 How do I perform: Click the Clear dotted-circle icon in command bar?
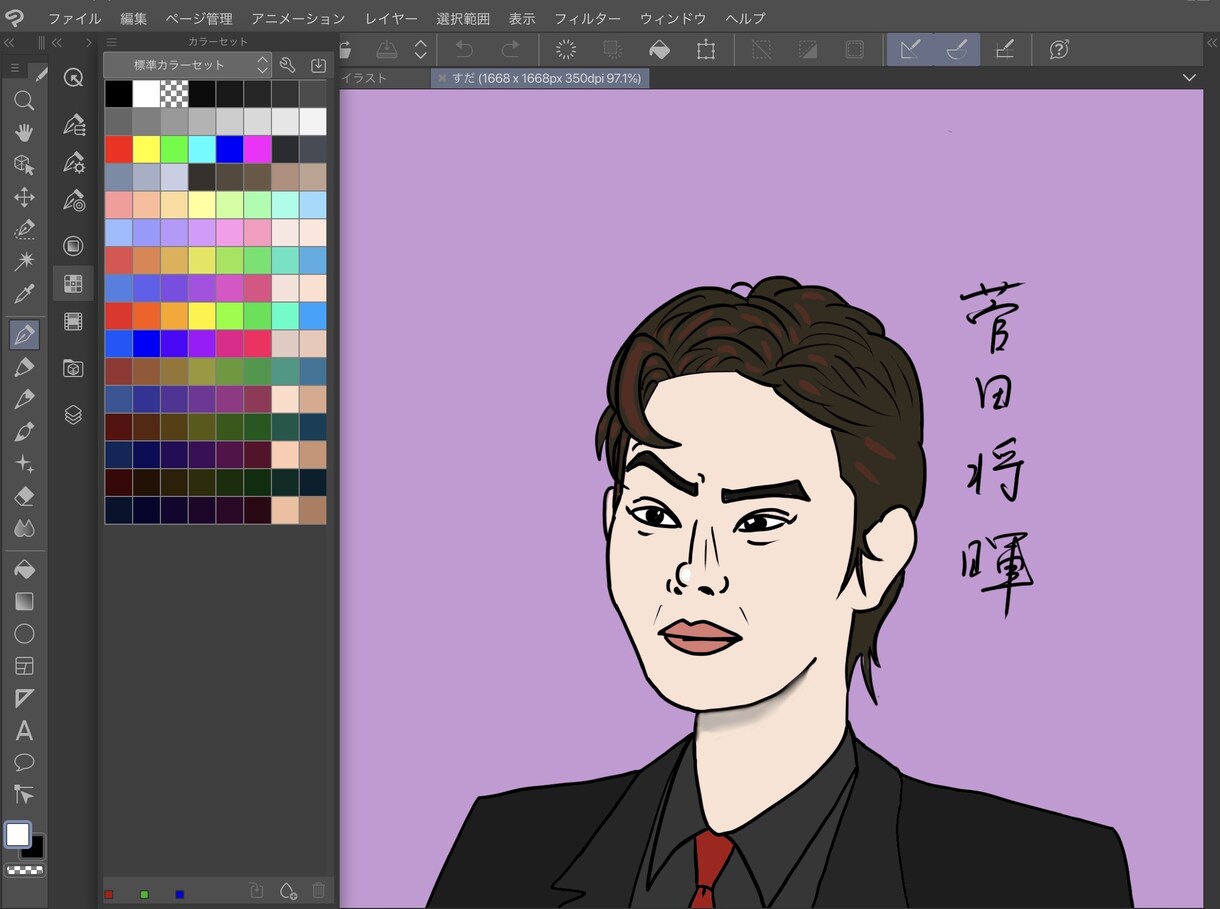(566, 49)
